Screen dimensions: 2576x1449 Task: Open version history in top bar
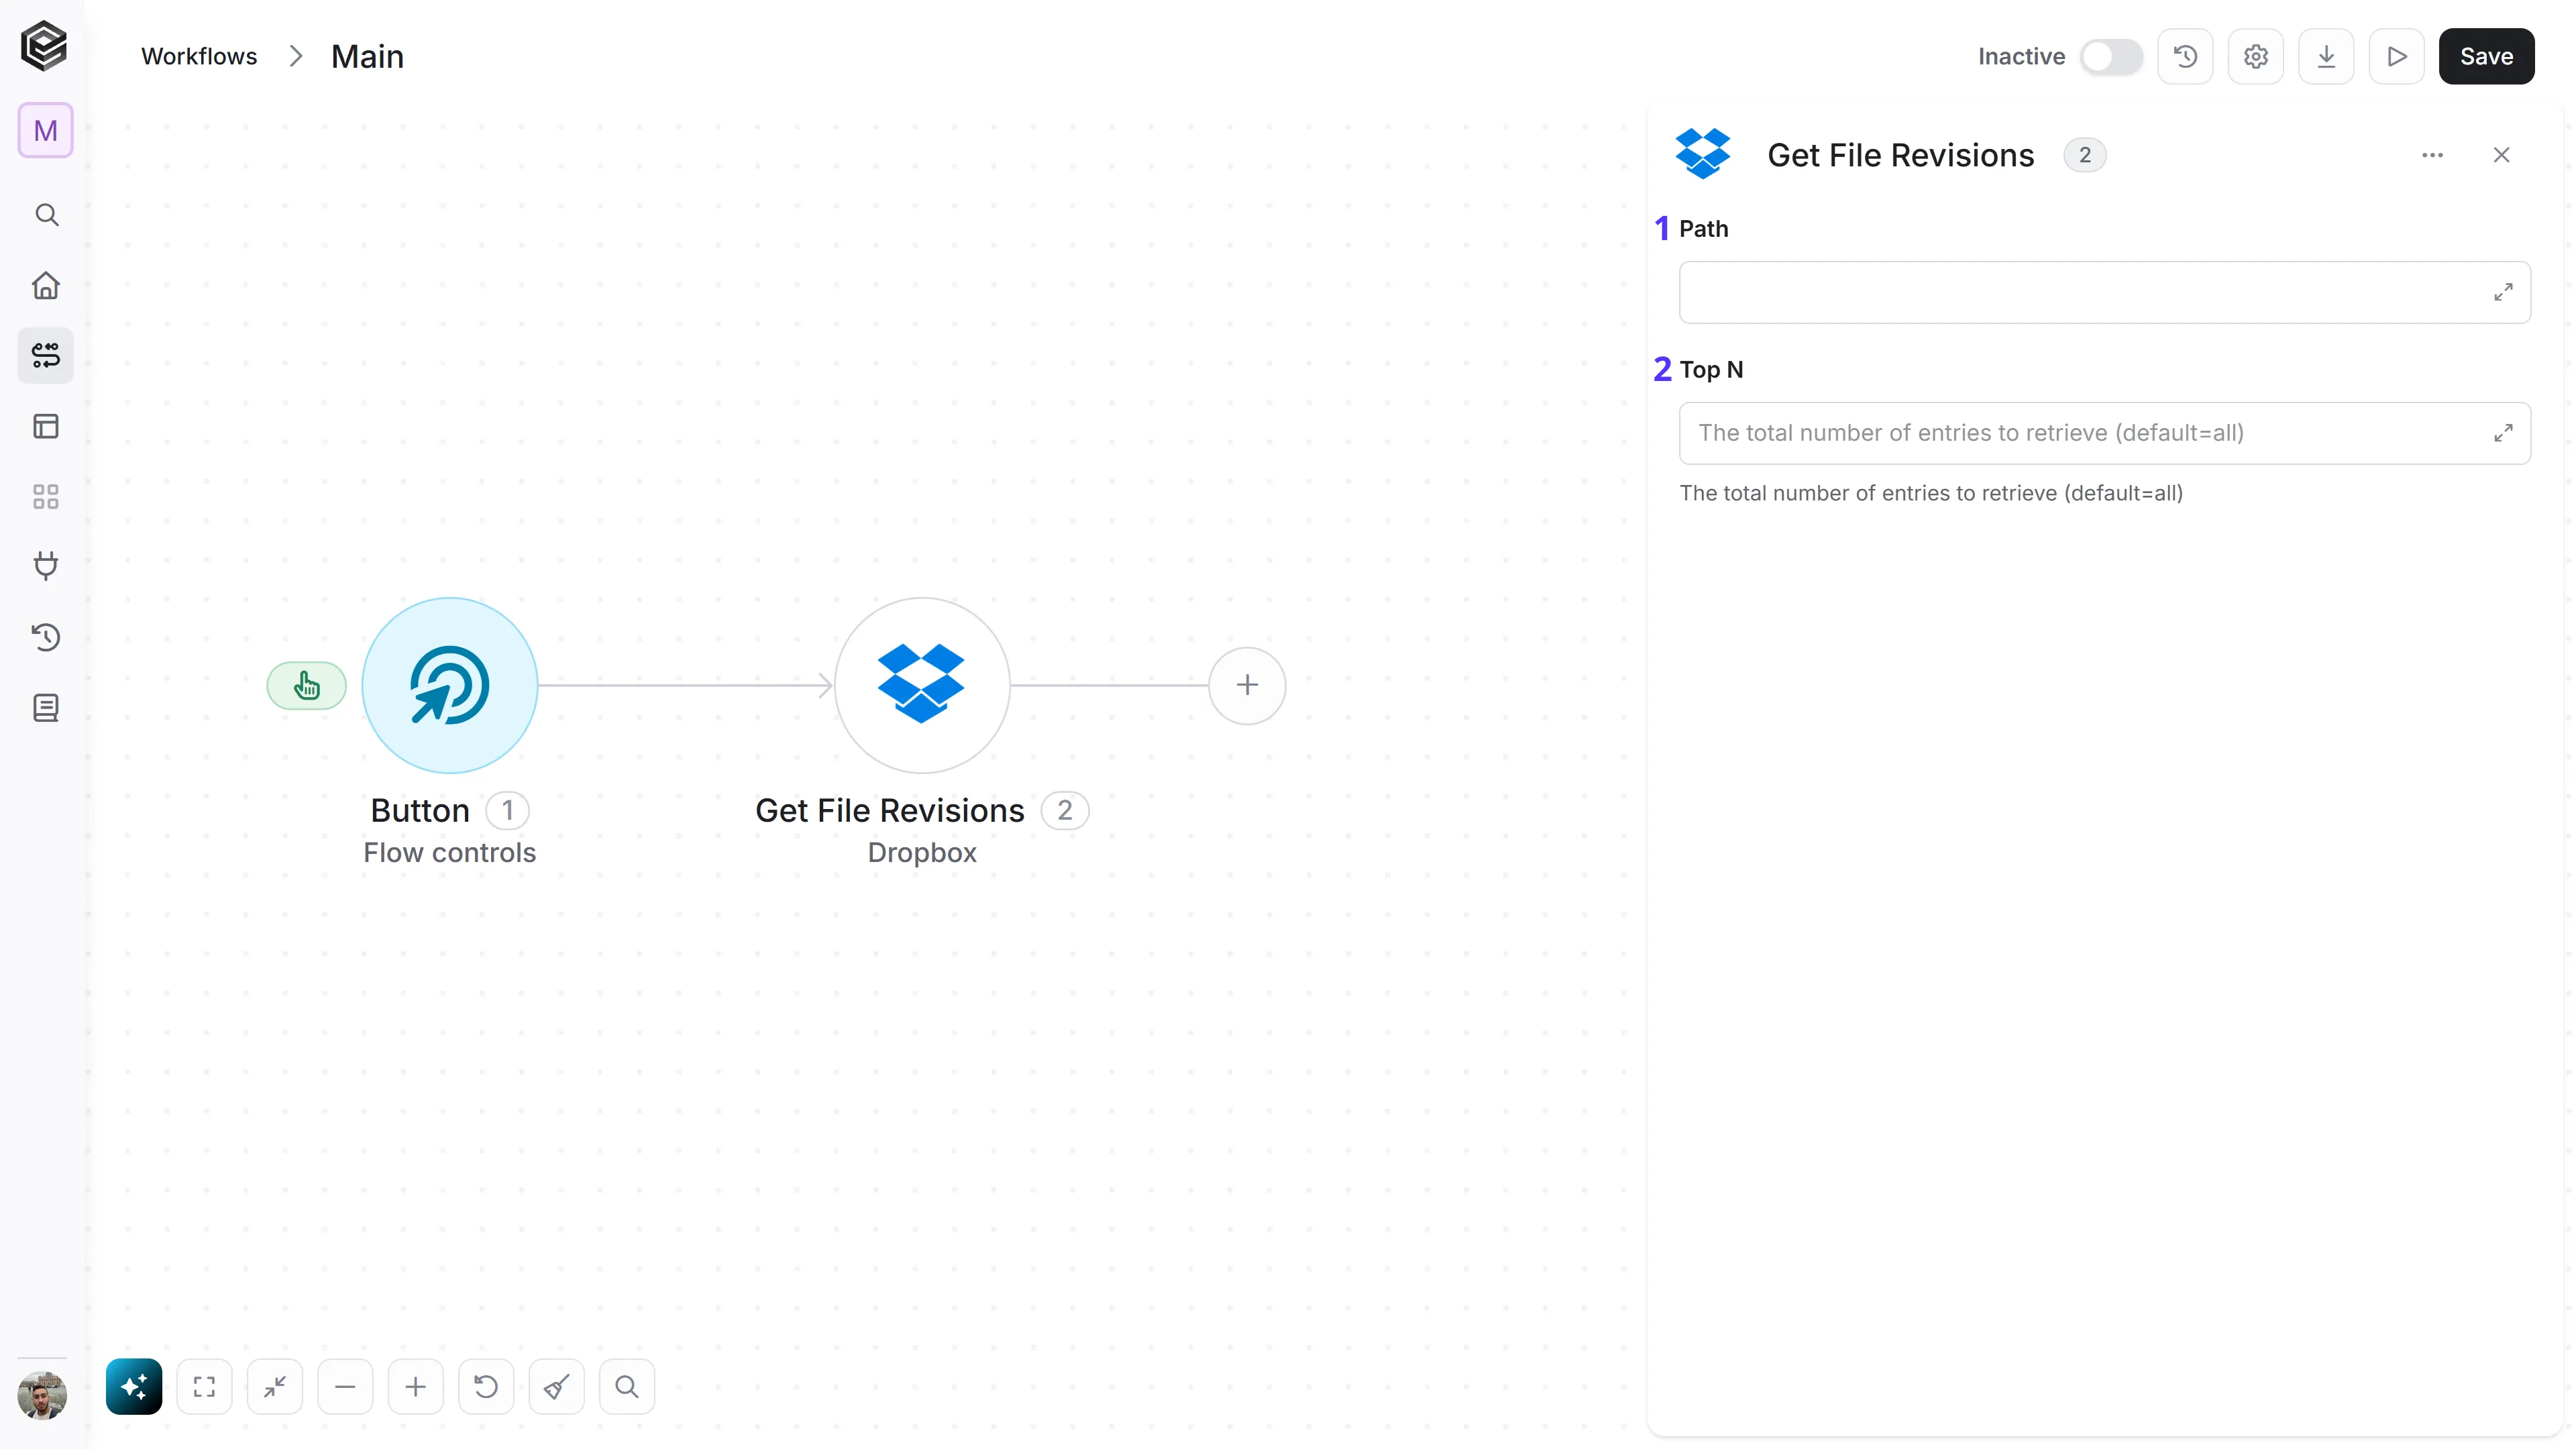click(x=2185, y=56)
